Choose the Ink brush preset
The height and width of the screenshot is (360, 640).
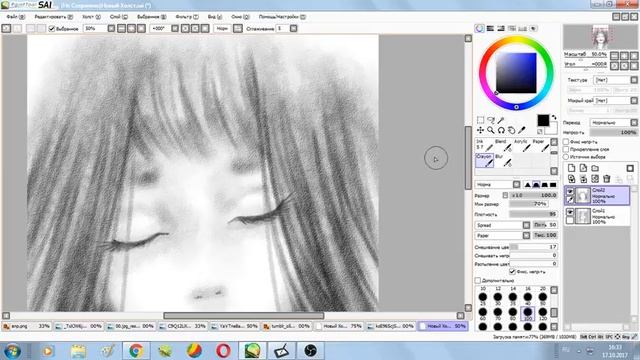click(484, 145)
